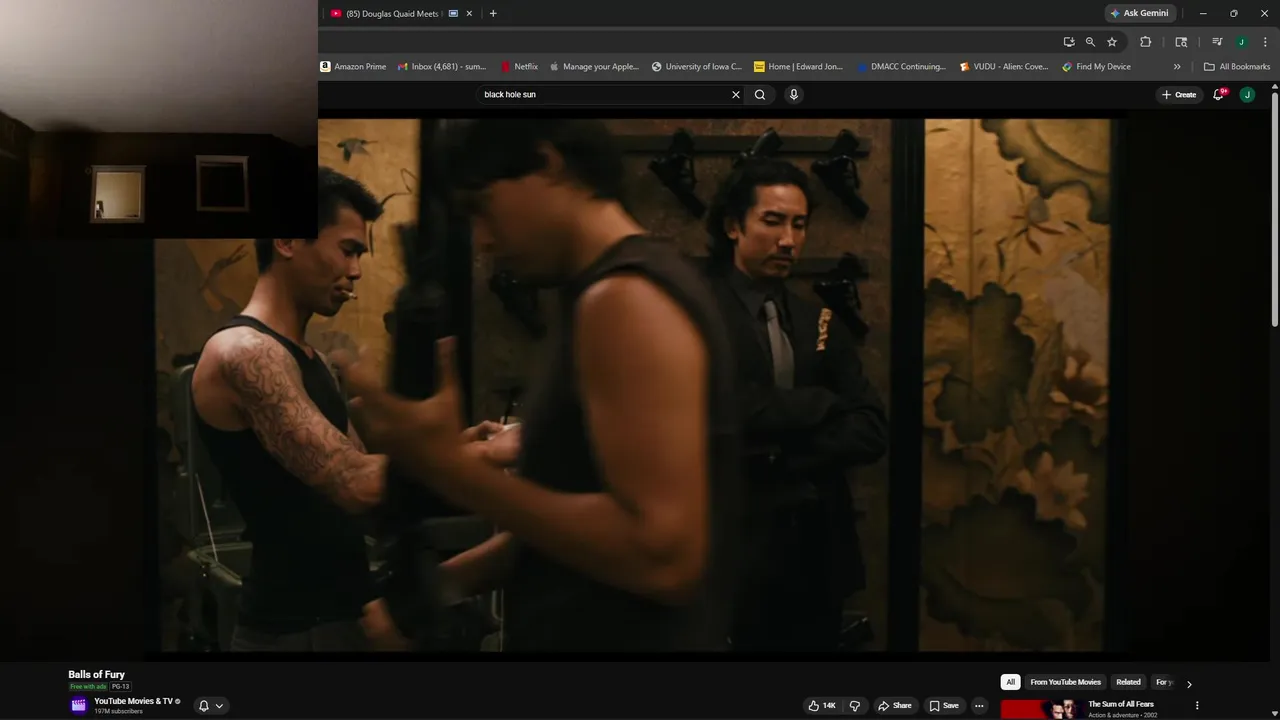Screen dimensions: 1280x720
Task: Open the side panel search icon
Action: [x=1181, y=42]
